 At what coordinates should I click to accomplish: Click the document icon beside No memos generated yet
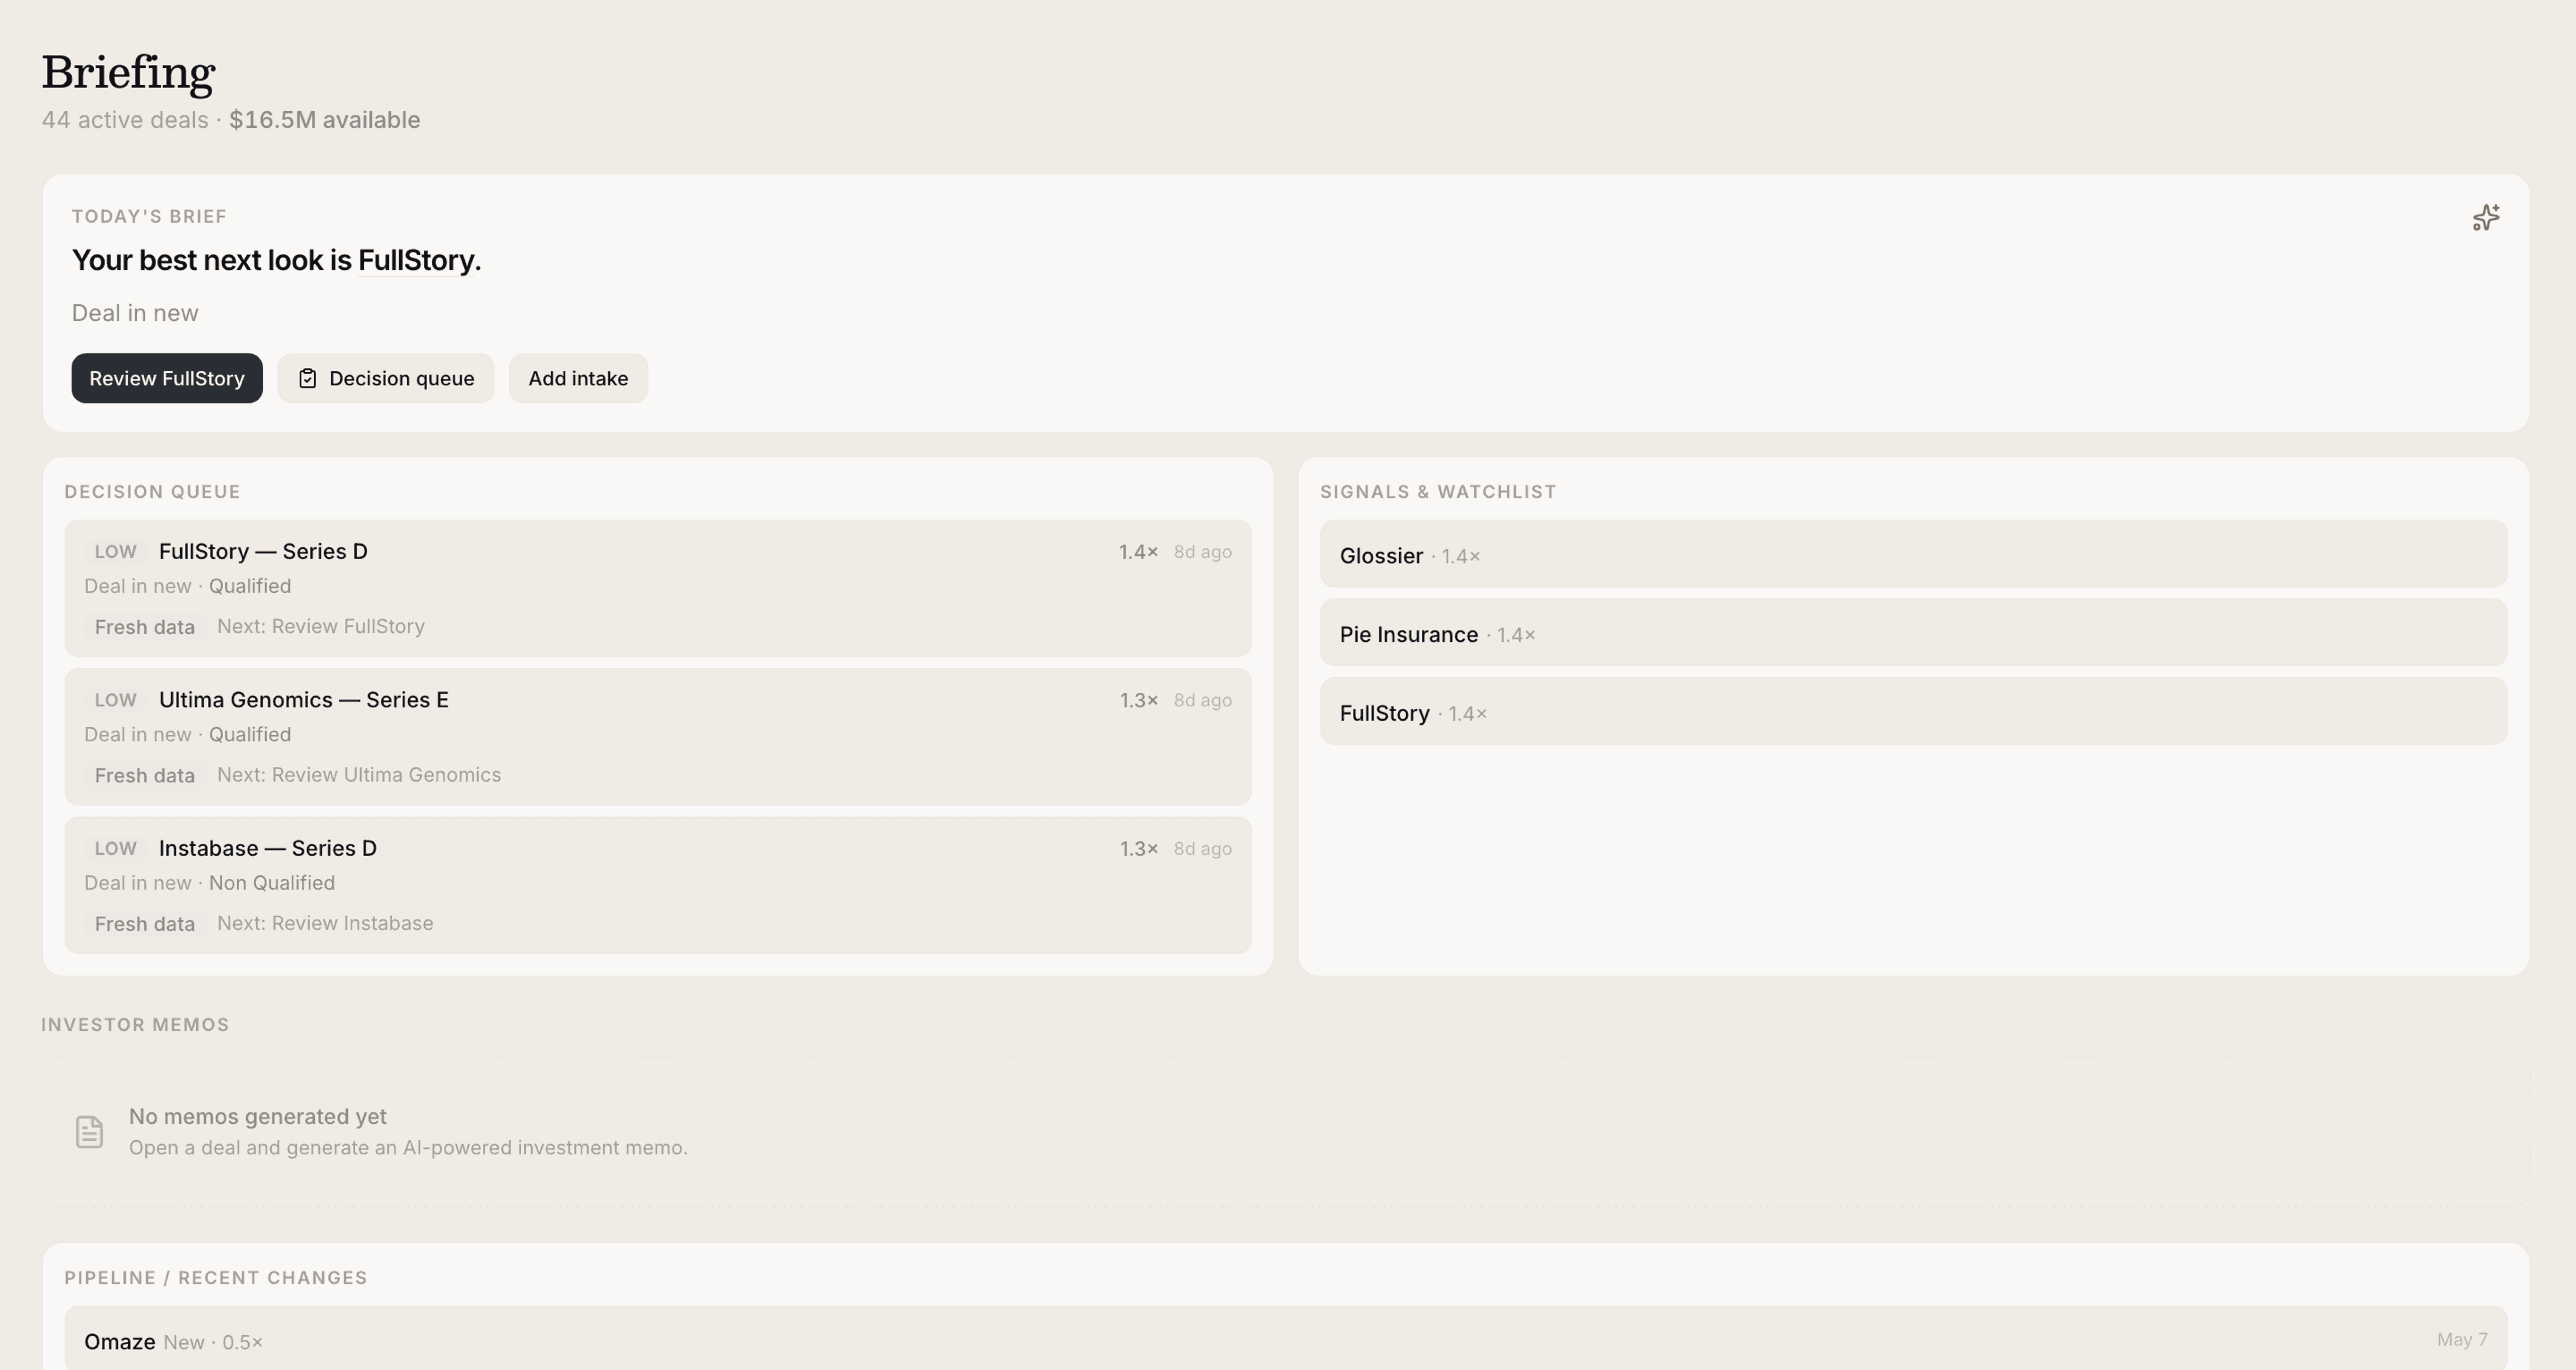(x=89, y=1132)
